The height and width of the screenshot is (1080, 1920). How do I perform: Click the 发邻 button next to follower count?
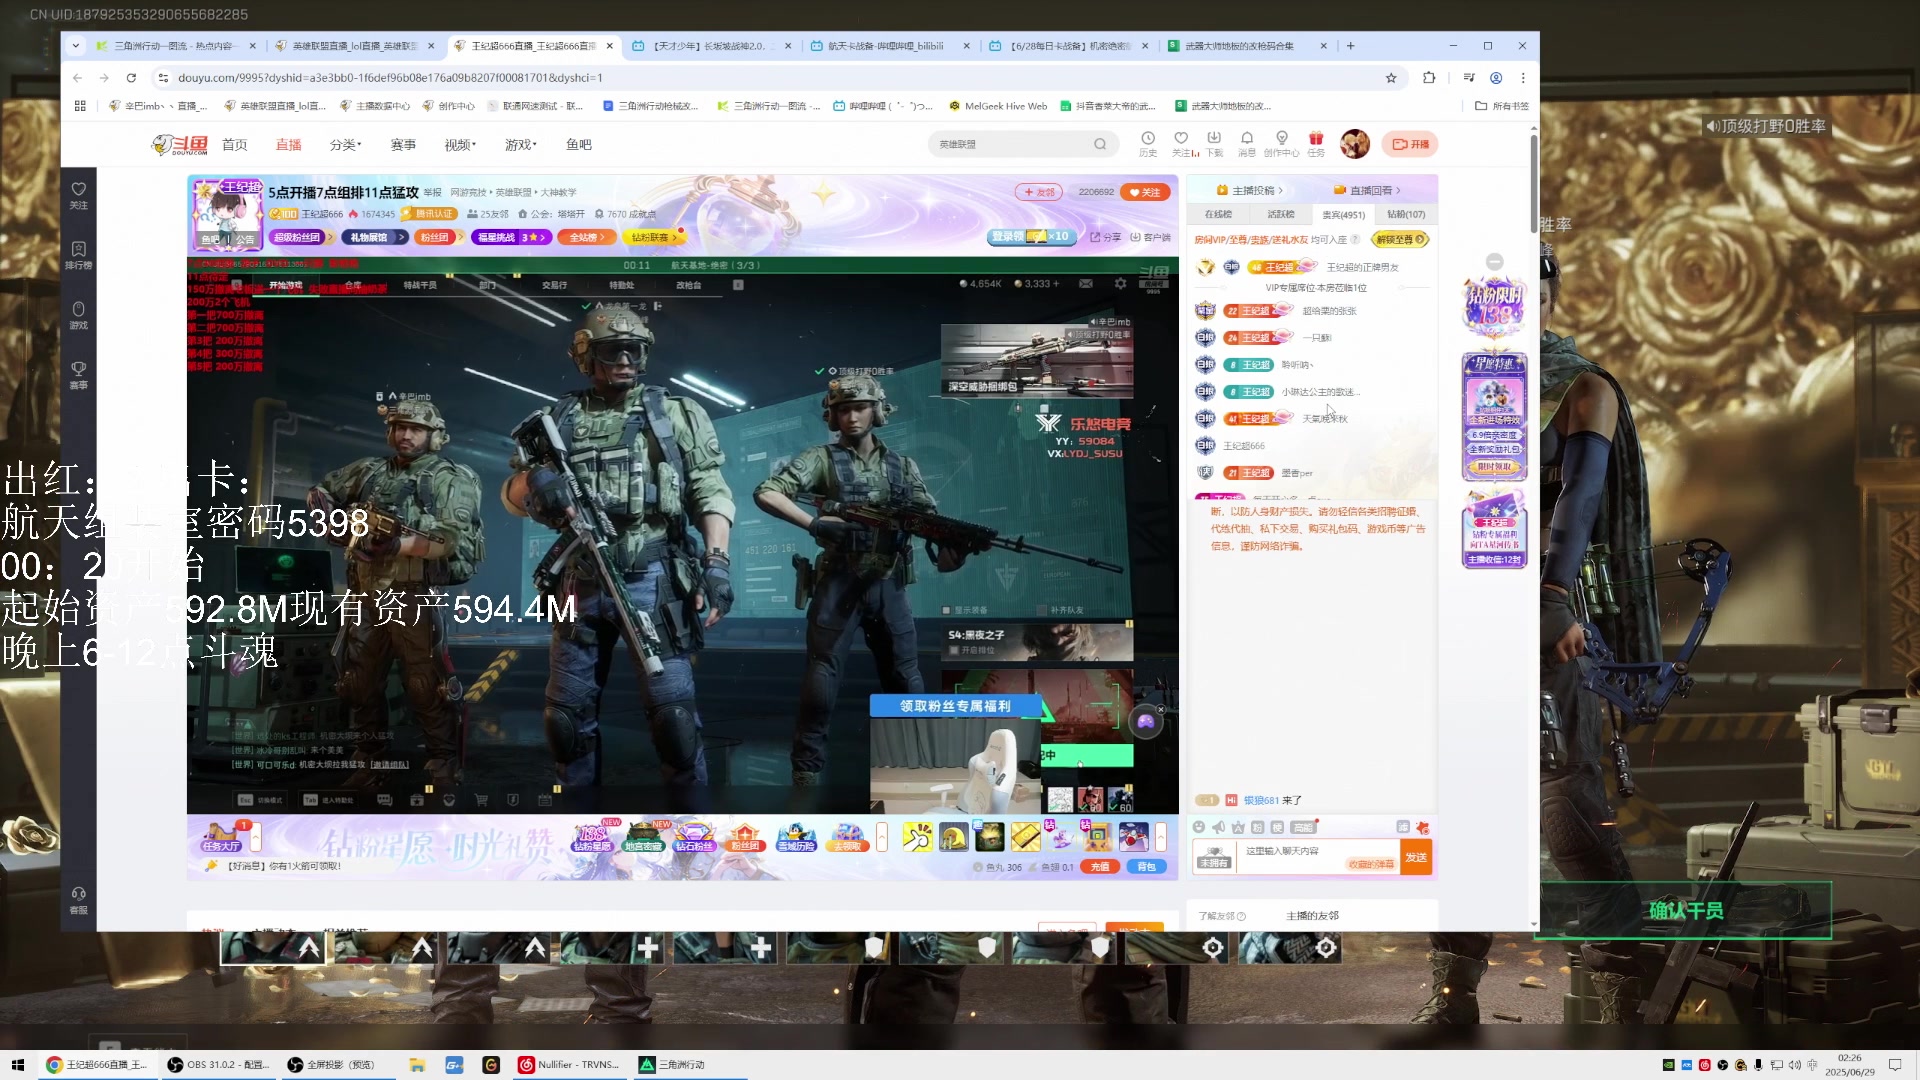[1040, 192]
